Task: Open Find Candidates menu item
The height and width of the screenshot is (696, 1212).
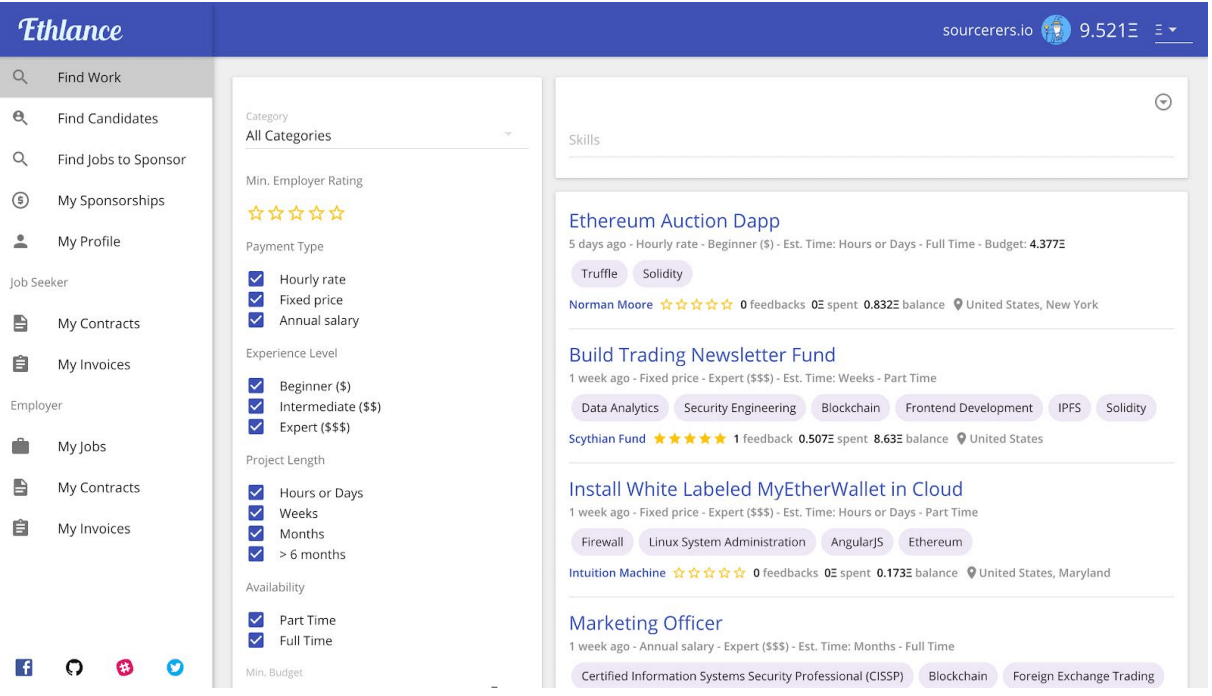Action: (106, 118)
